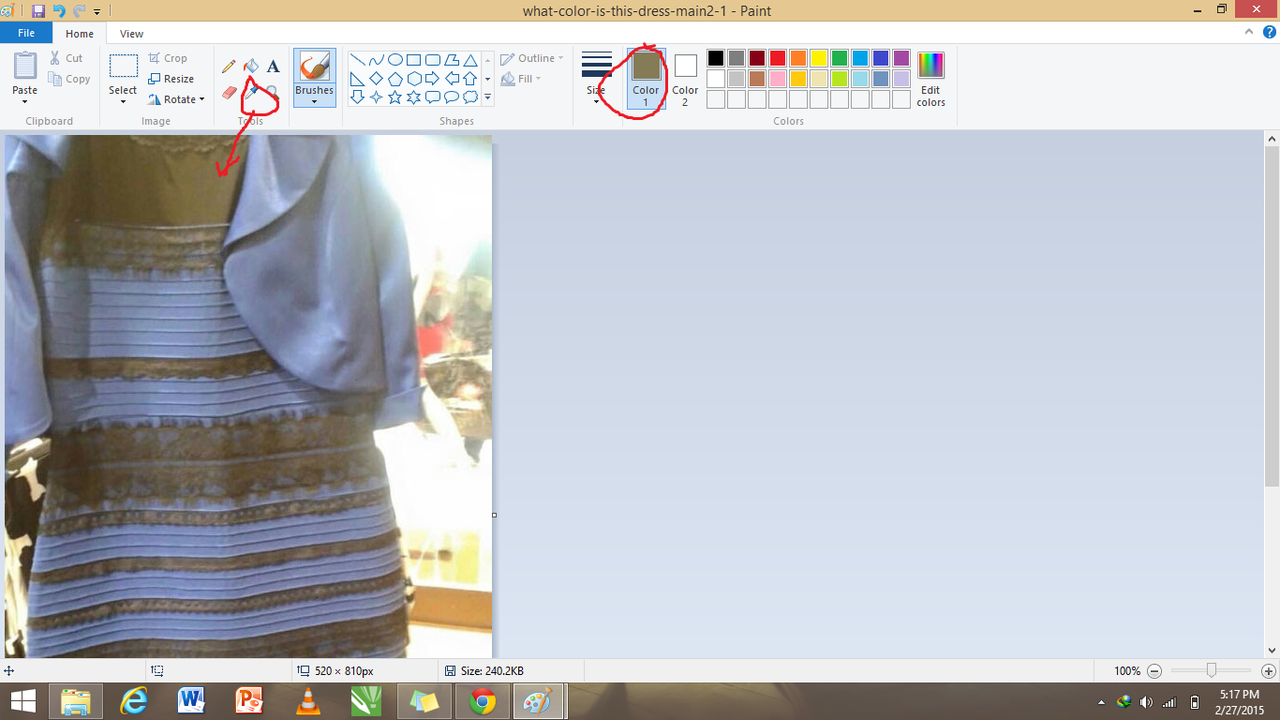Choose the Curve shape
The width and height of the screenshot is (1280, 720).
click(x=376, y=60)
